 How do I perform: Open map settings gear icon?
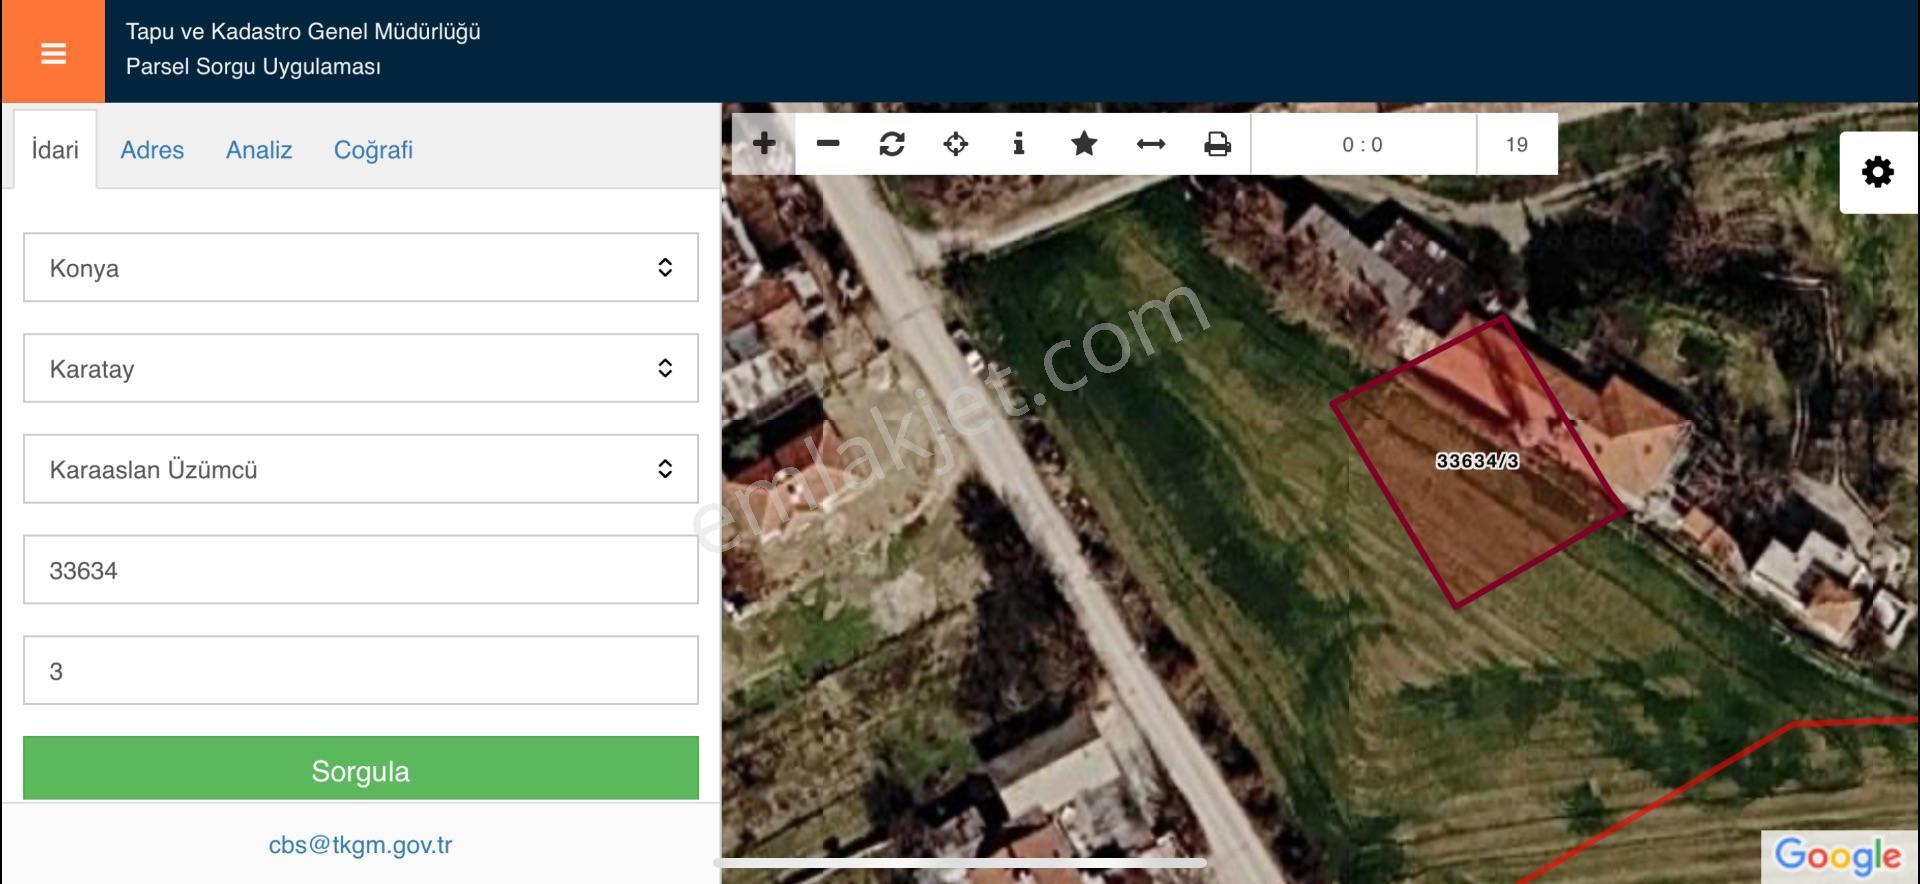(1878, 172)
